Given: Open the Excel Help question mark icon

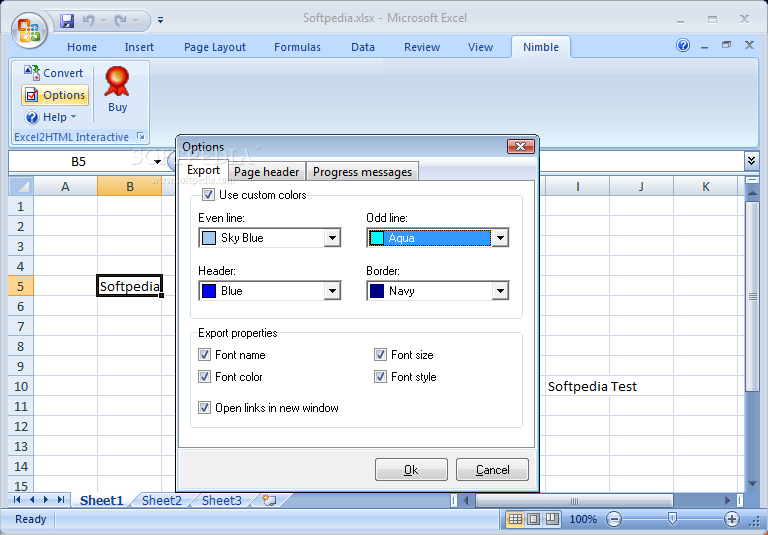Looking at the screenshot, I should click(683, 46).
